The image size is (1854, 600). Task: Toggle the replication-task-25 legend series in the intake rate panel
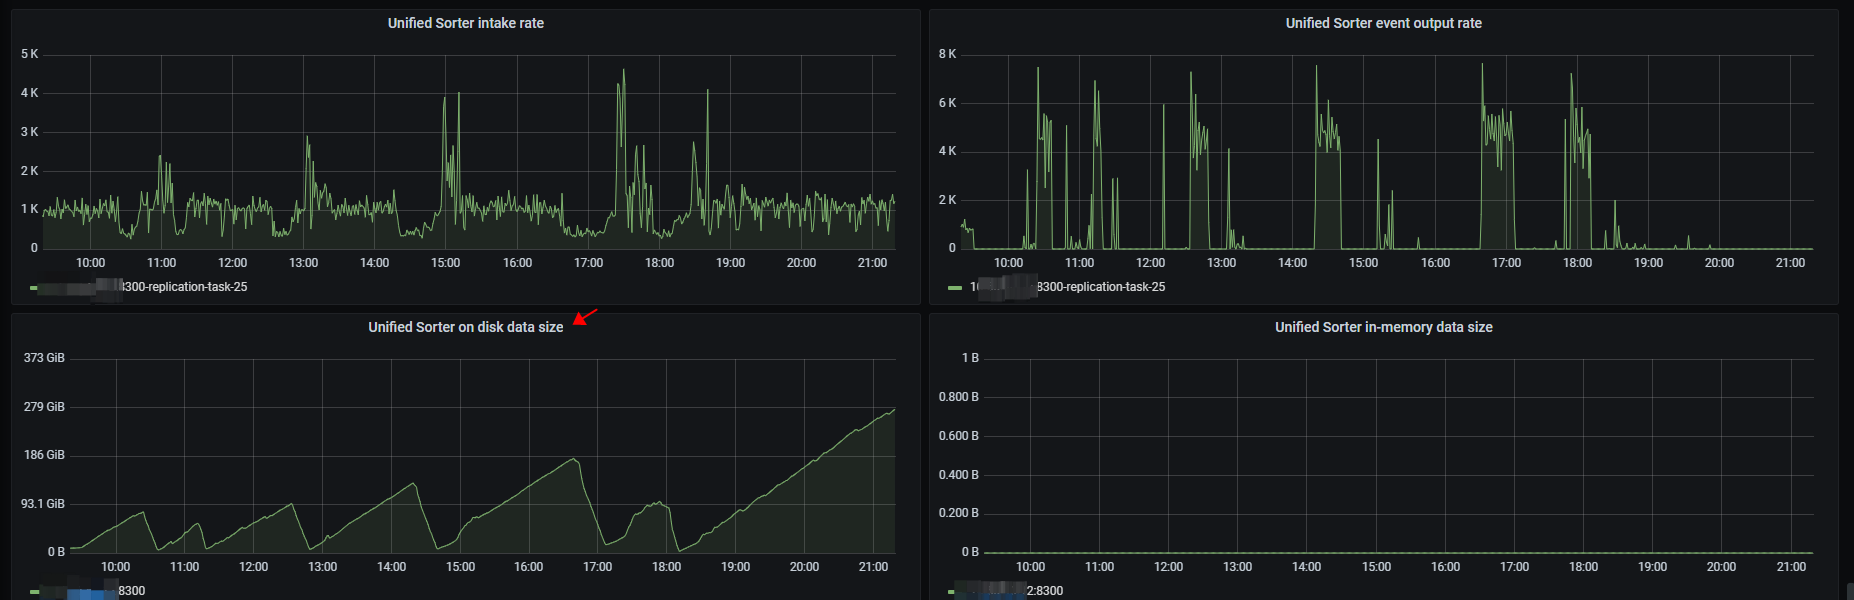point(184,287)
